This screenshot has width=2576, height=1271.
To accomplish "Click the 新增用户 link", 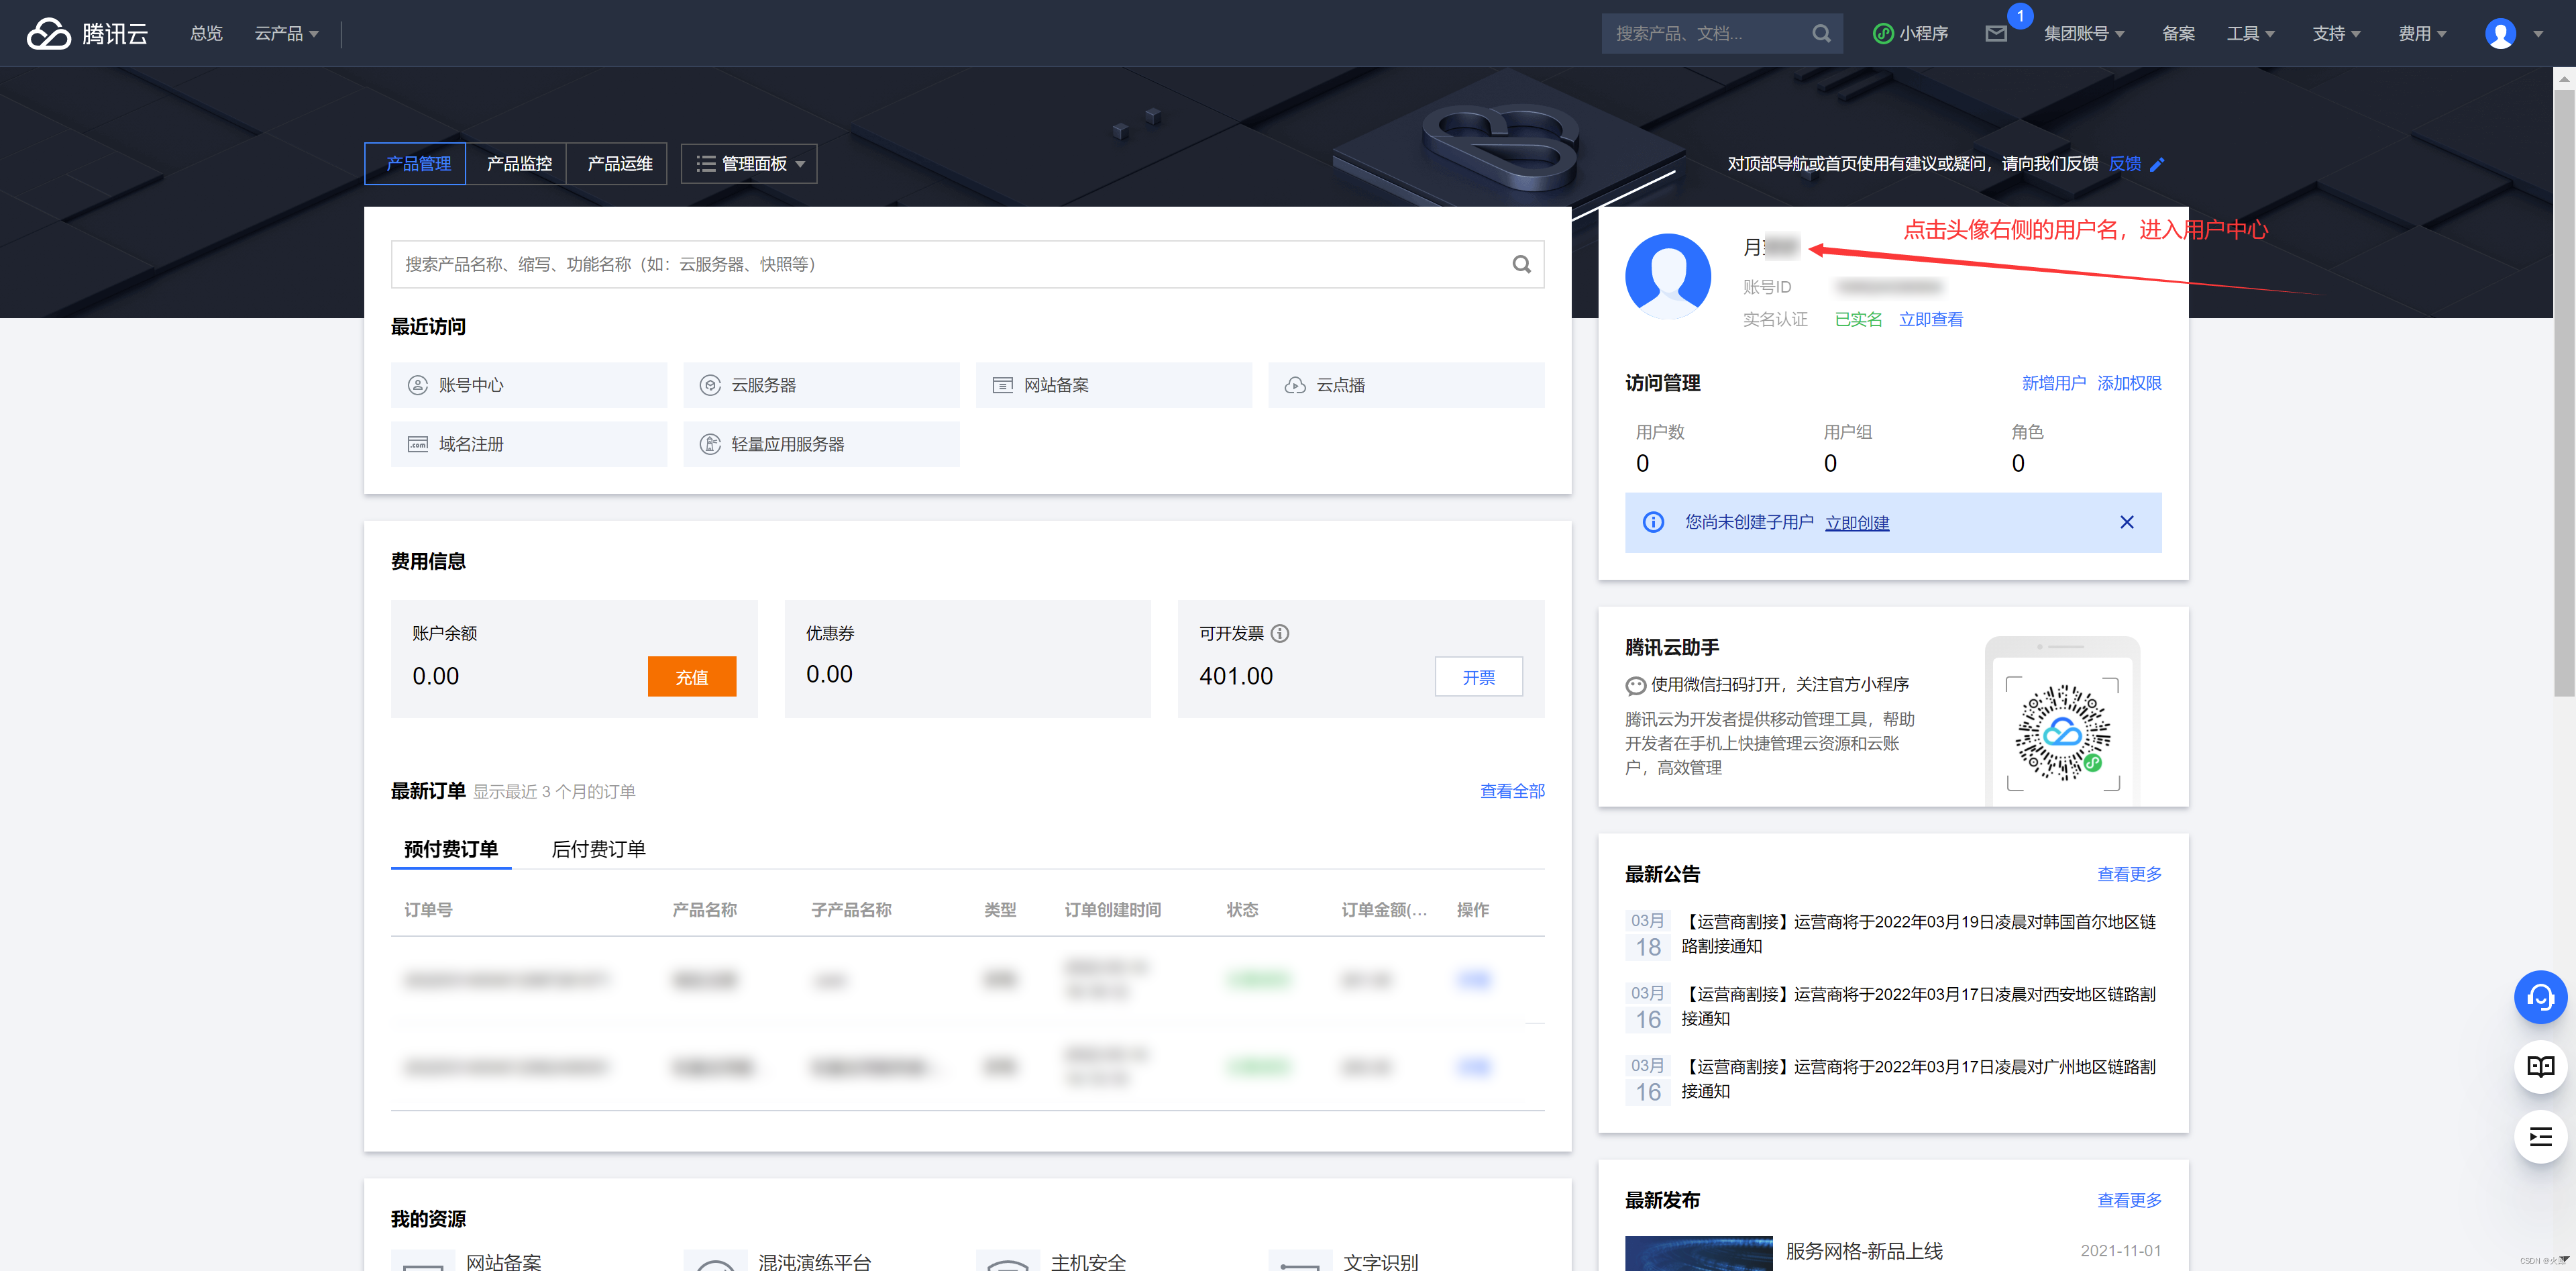I will coord(2054,383).
